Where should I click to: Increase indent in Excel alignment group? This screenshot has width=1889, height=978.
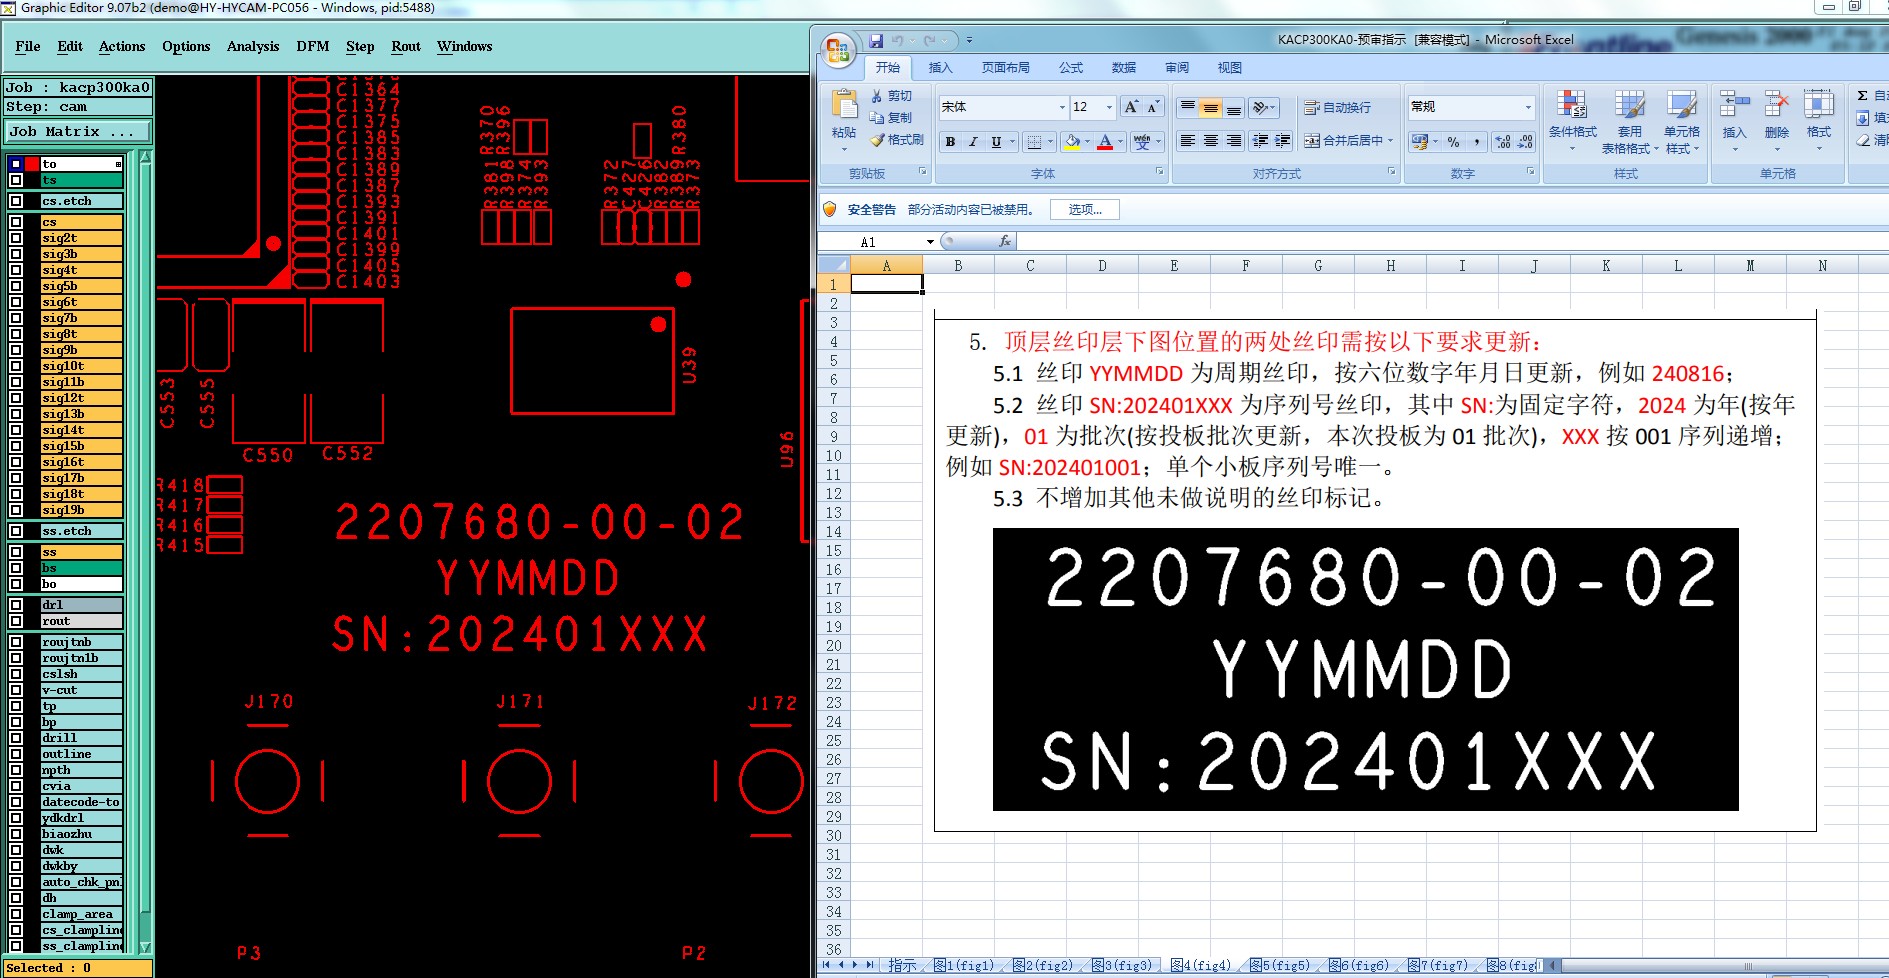point(1283,141)
